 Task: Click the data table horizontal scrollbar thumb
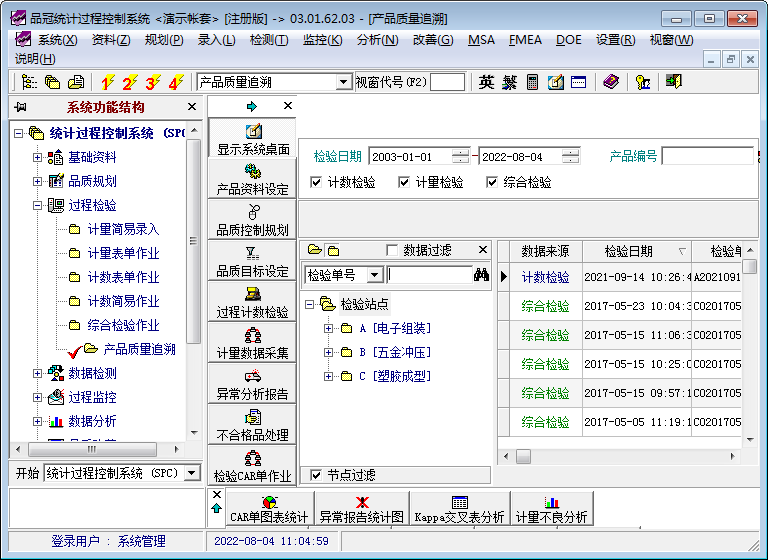(x=523, y=456)
